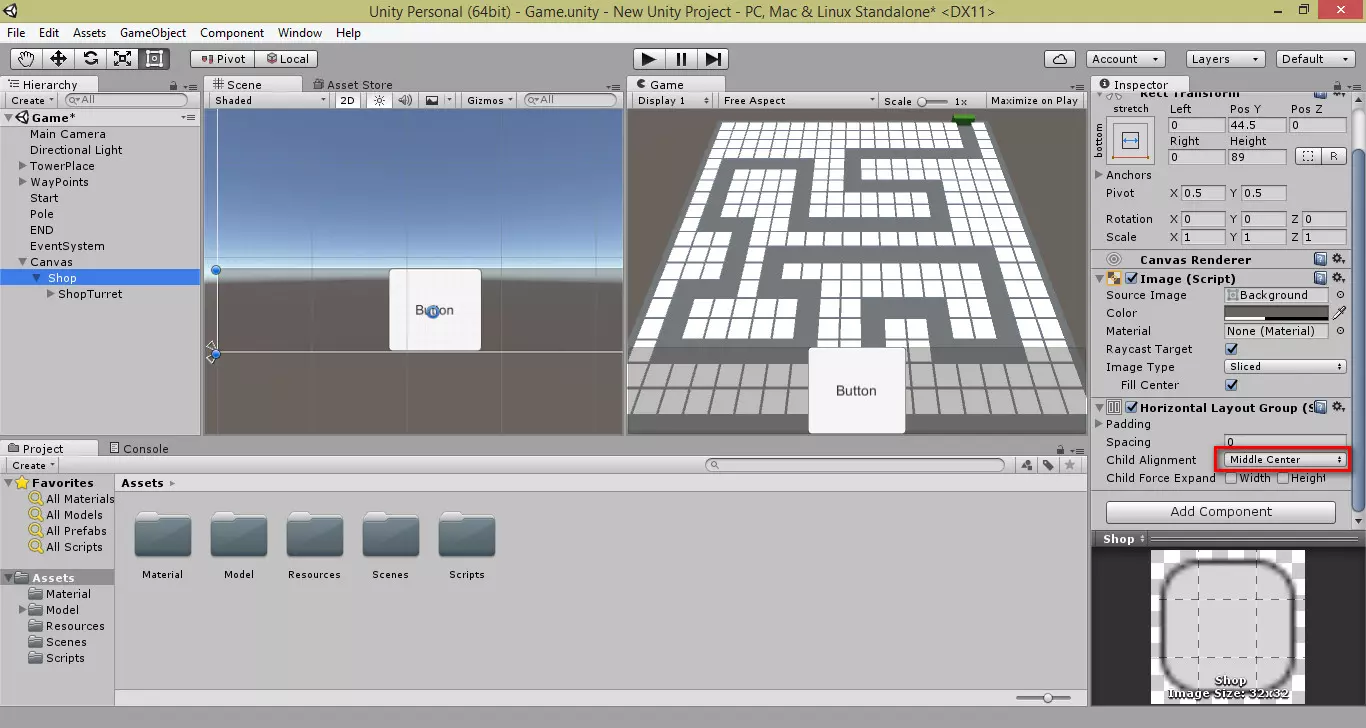
Task: Select the Move tool
Action: [x=59, y=59]
